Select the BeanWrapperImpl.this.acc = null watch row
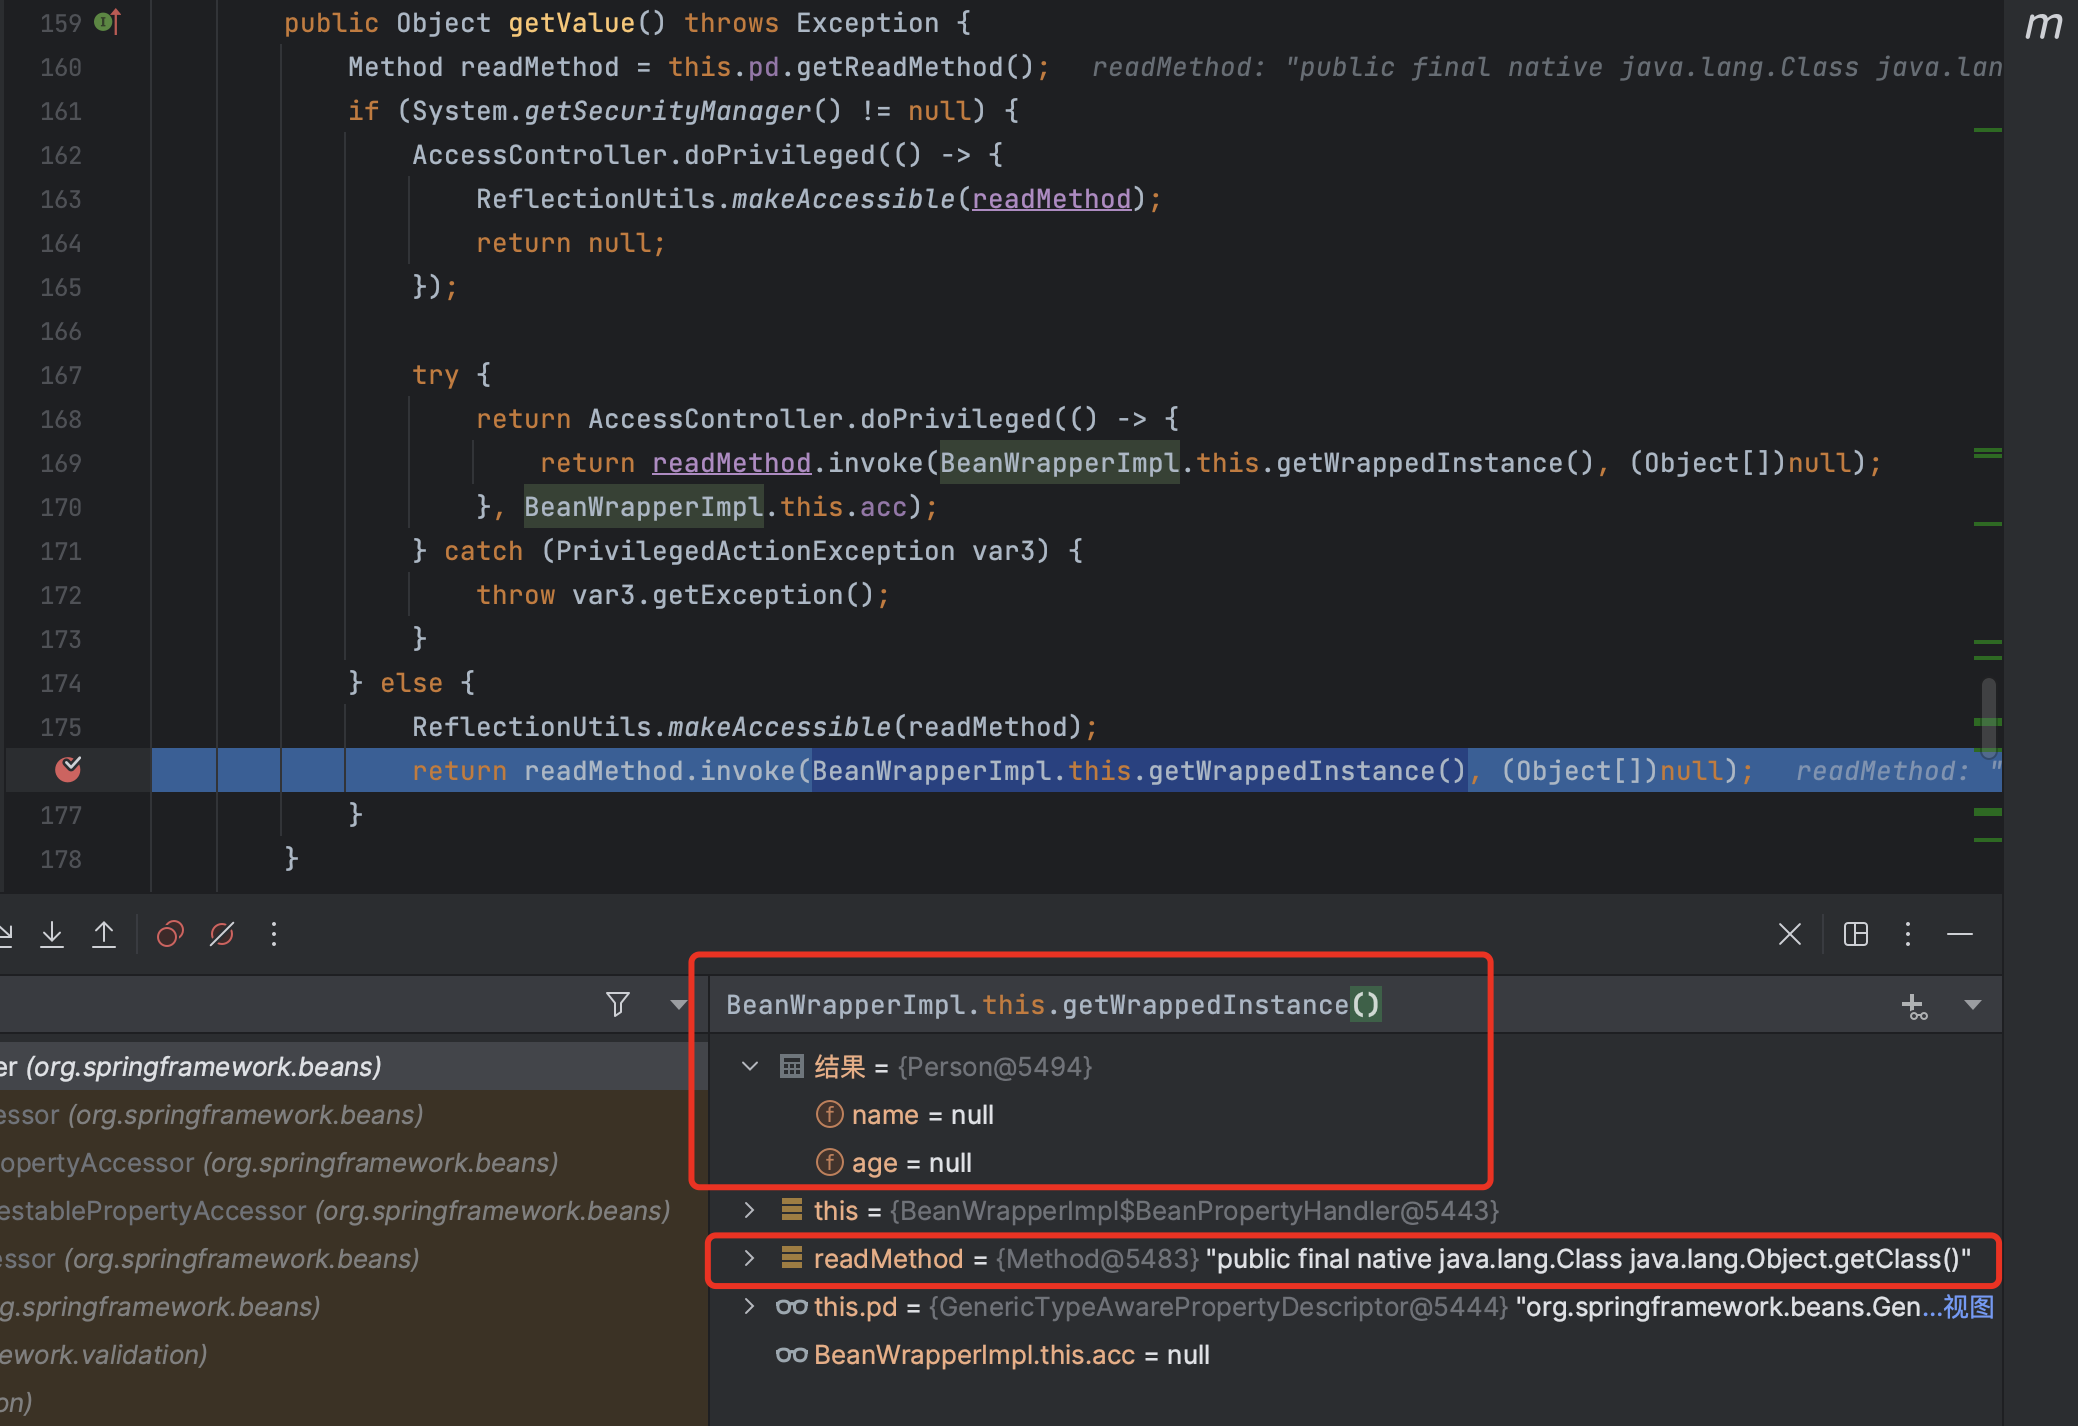The image size is (2078, 1426). [x=1355, y=1354]
